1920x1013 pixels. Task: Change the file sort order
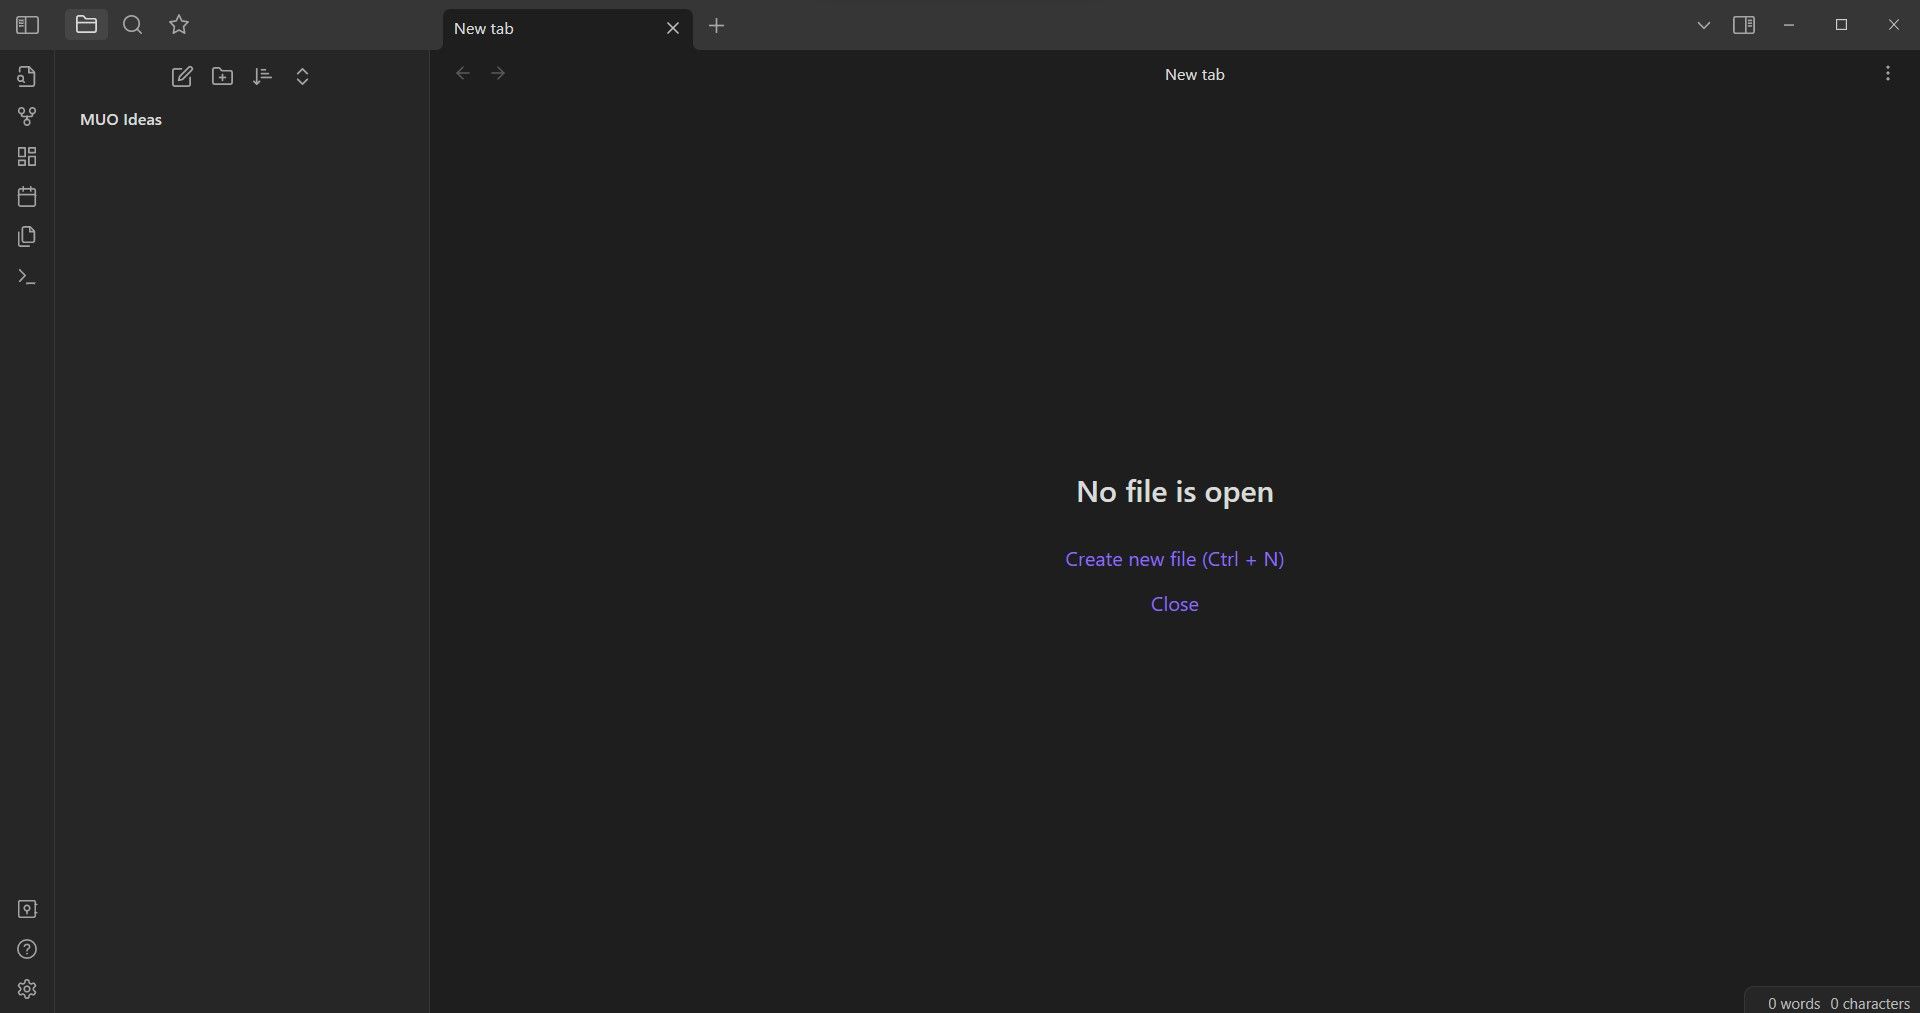[x=262, y=77]
